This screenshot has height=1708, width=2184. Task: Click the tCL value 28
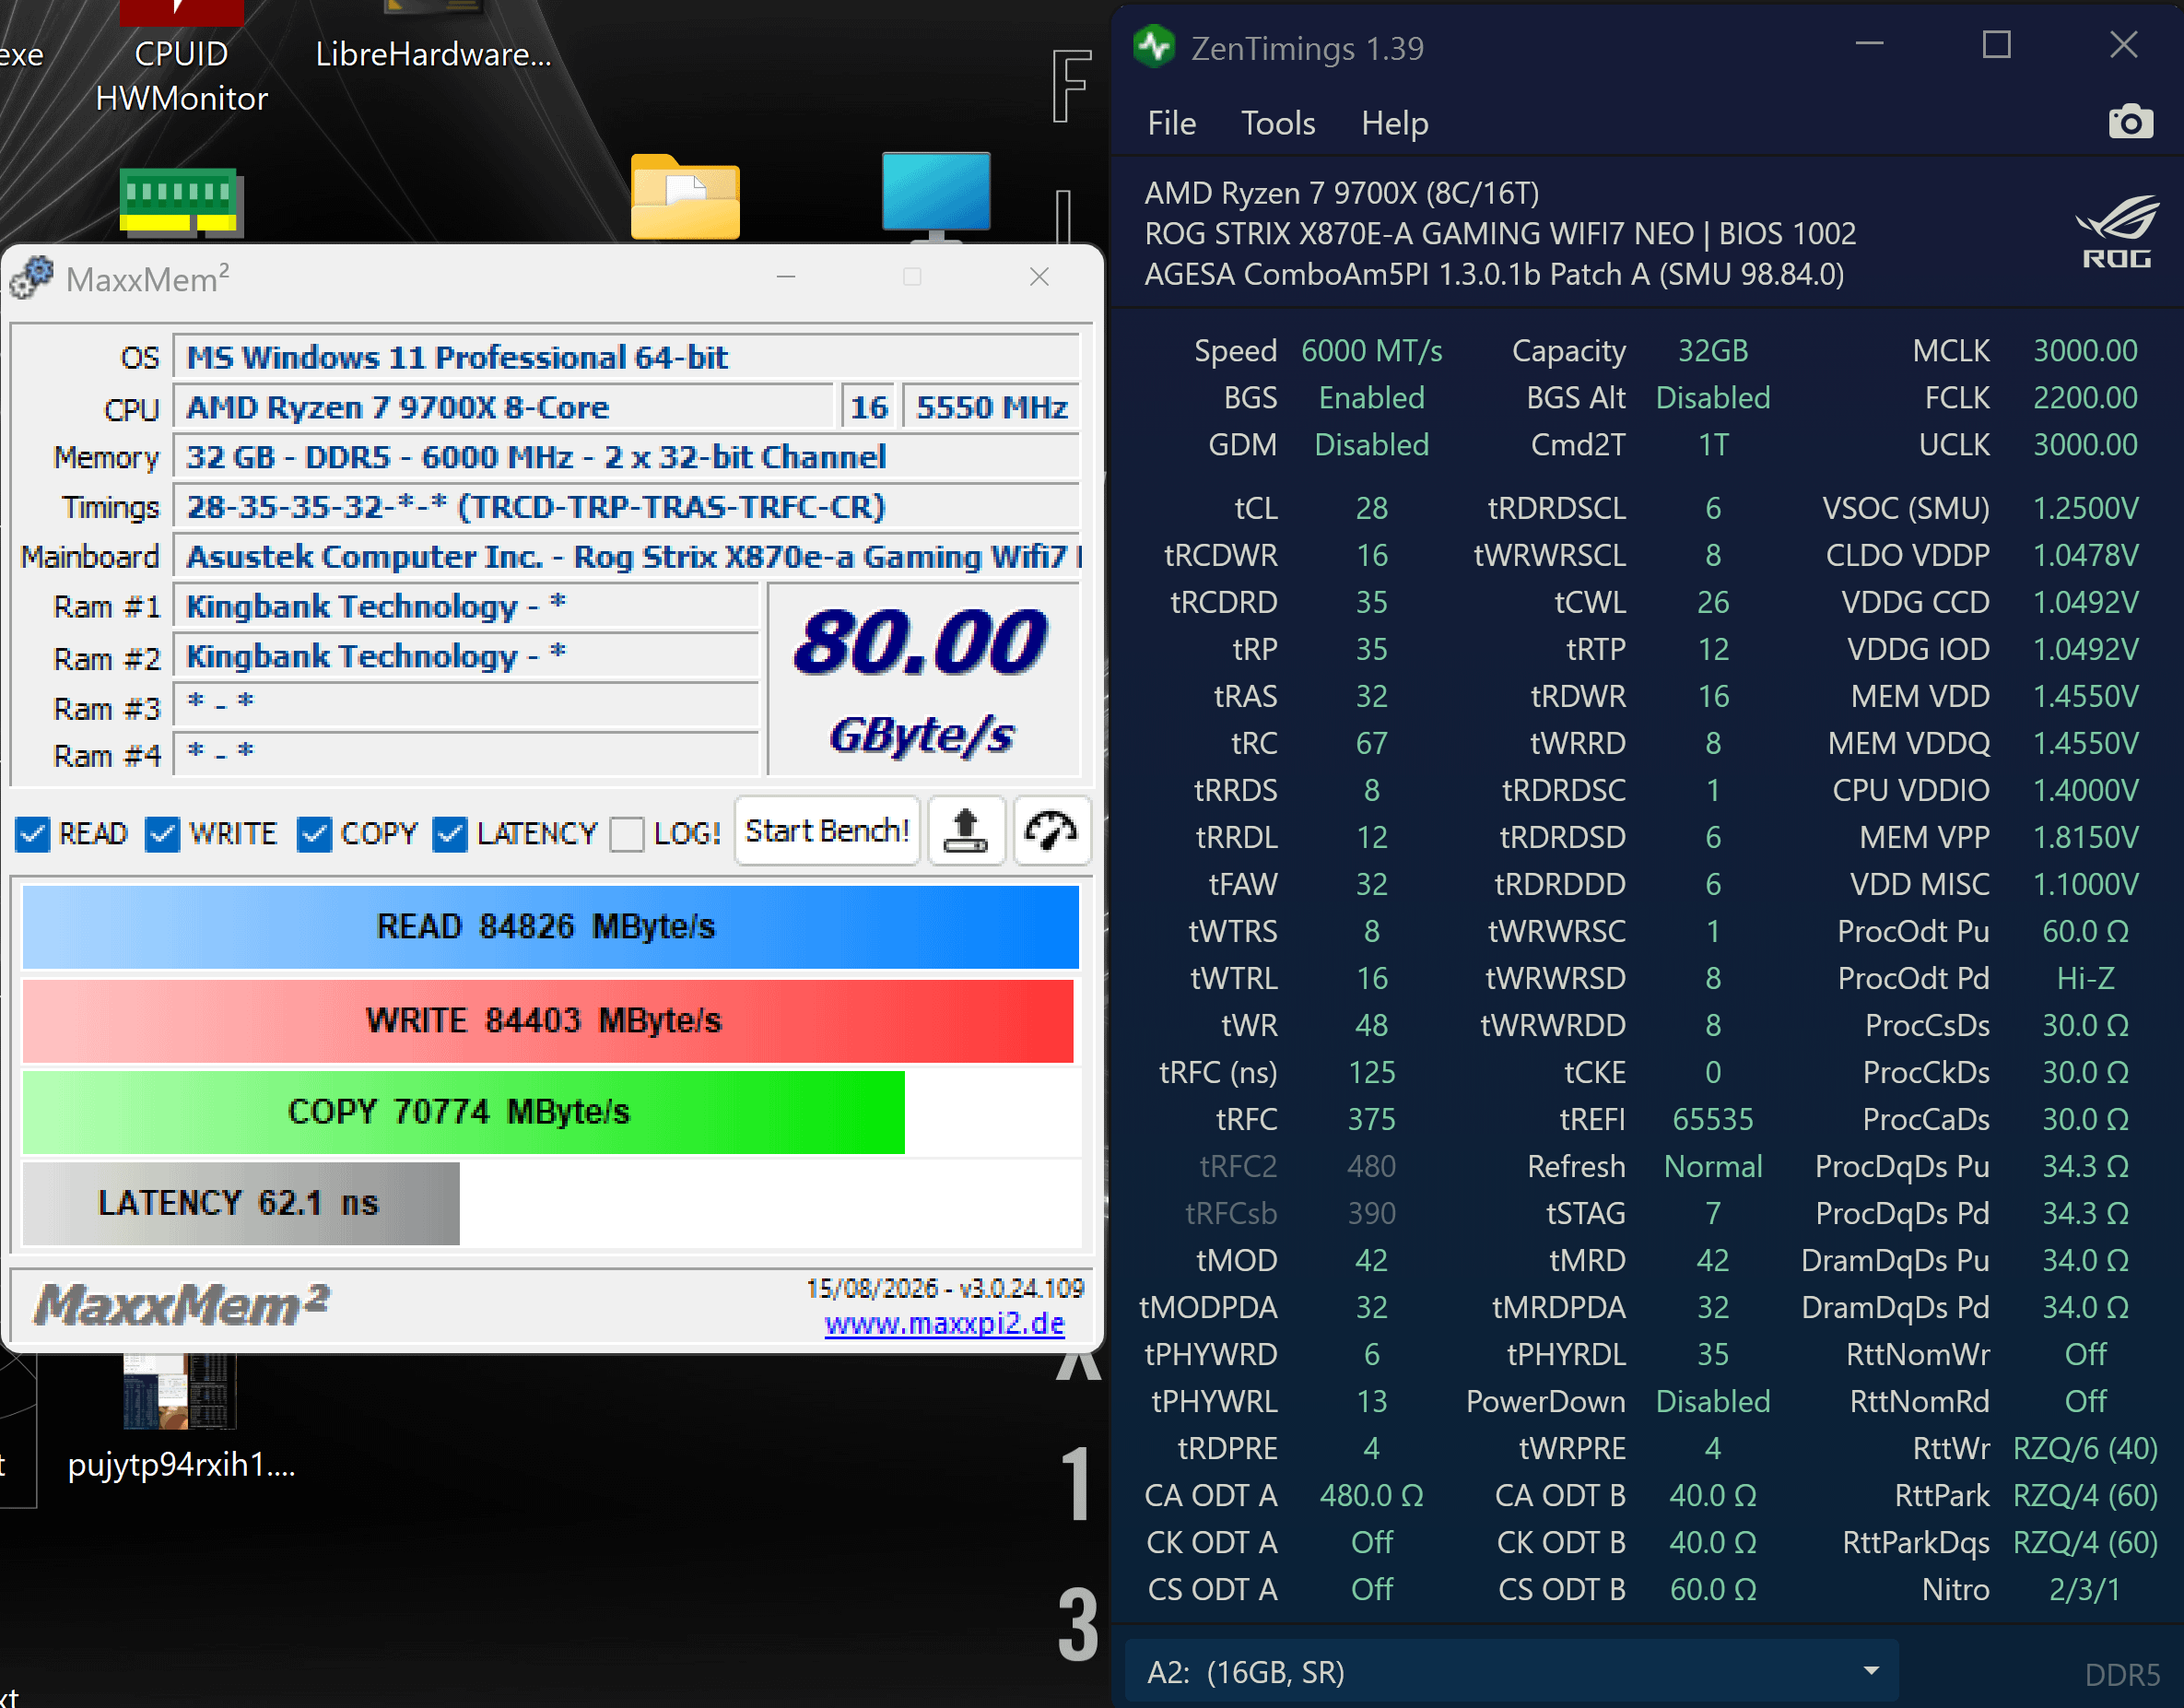(1371, 508)
